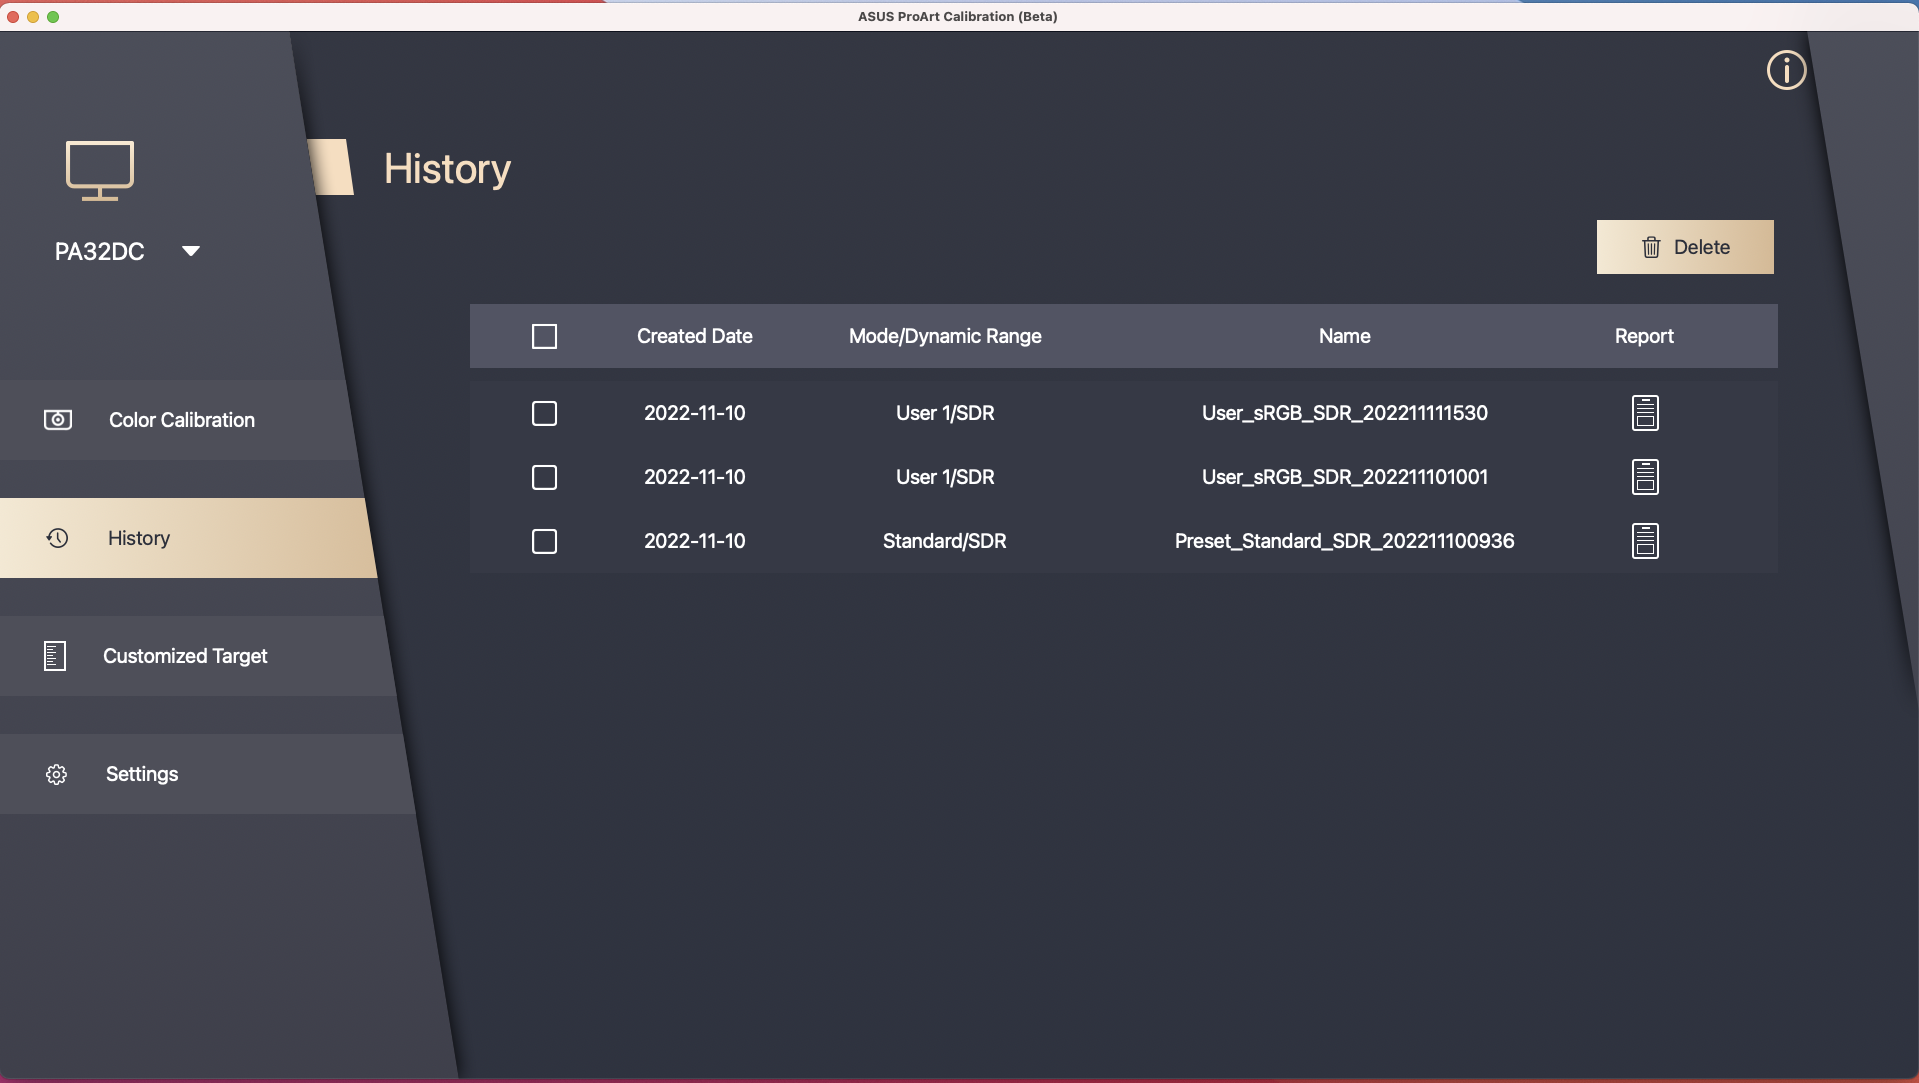Click the History clock icon in sidebar
The image size is (1919, 1083).
tap(57, 538)
